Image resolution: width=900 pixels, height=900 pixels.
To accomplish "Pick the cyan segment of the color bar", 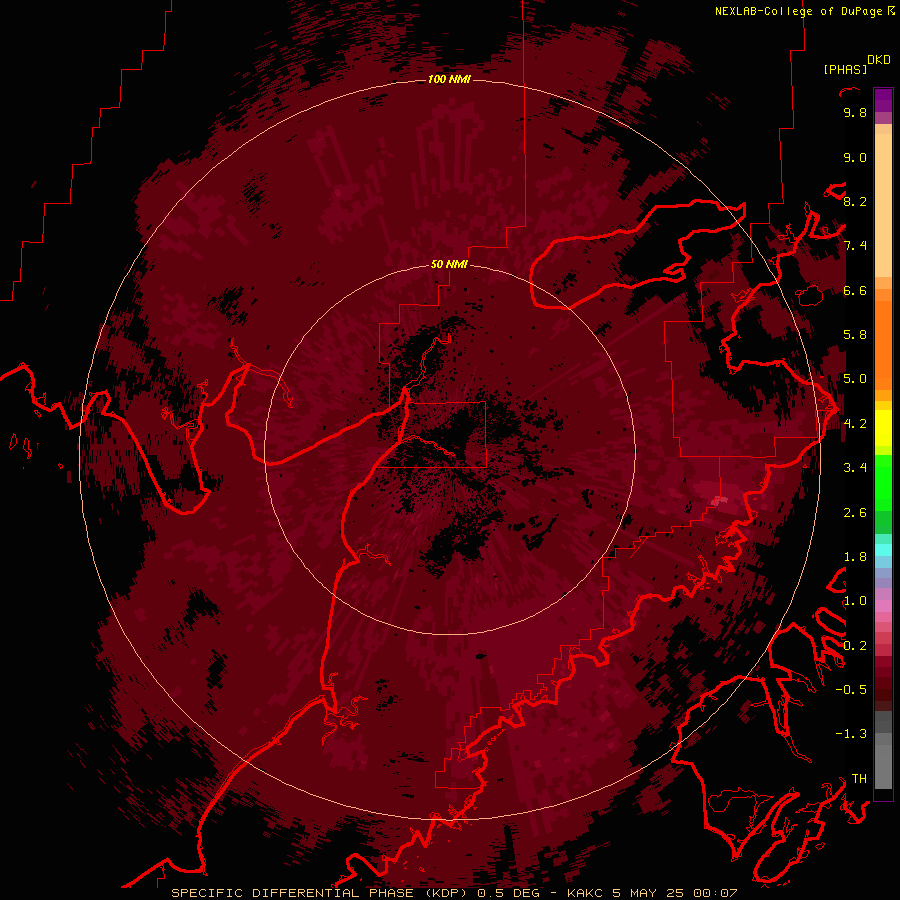I will 883,550.
